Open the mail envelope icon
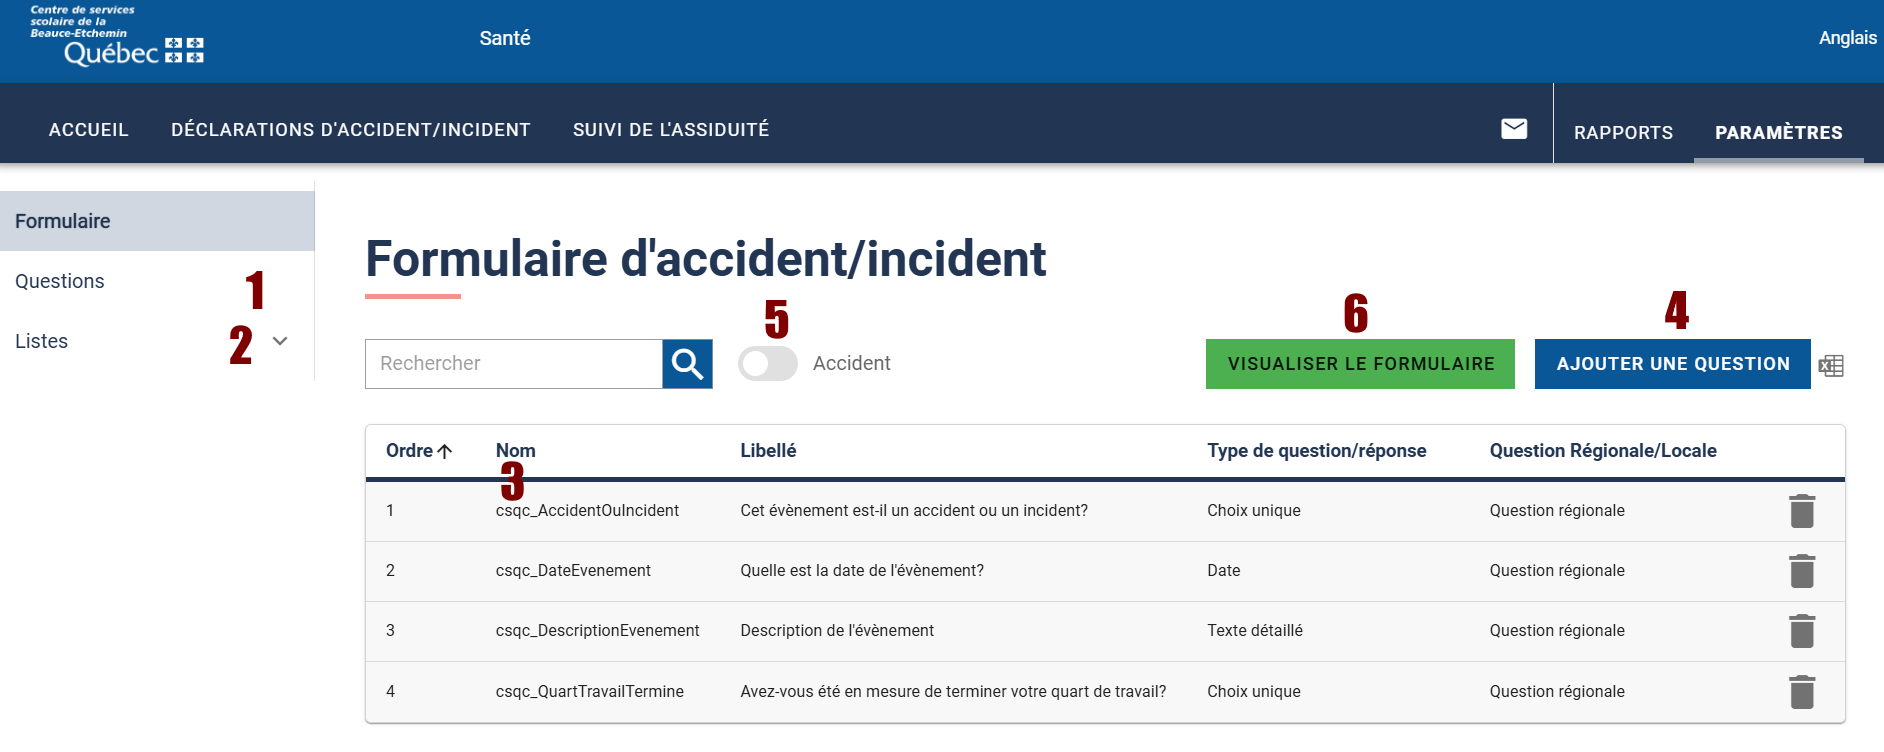 pyautogui.click(x=1514, y=129)
